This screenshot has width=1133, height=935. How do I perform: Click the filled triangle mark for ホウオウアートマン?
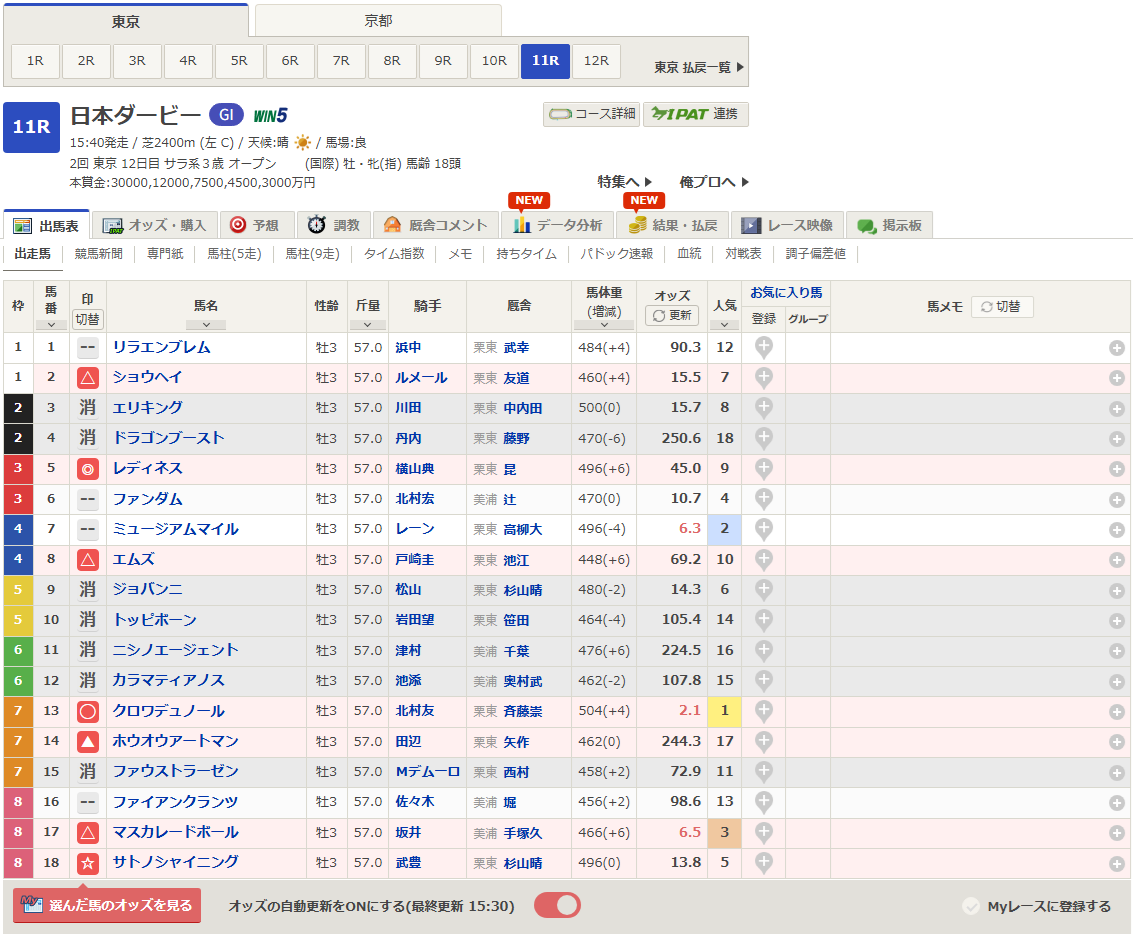[x=88, y=742]
